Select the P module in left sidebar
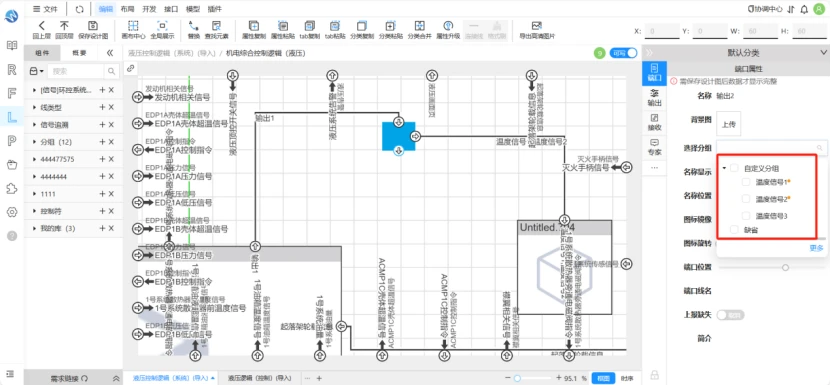 [12, 141]
